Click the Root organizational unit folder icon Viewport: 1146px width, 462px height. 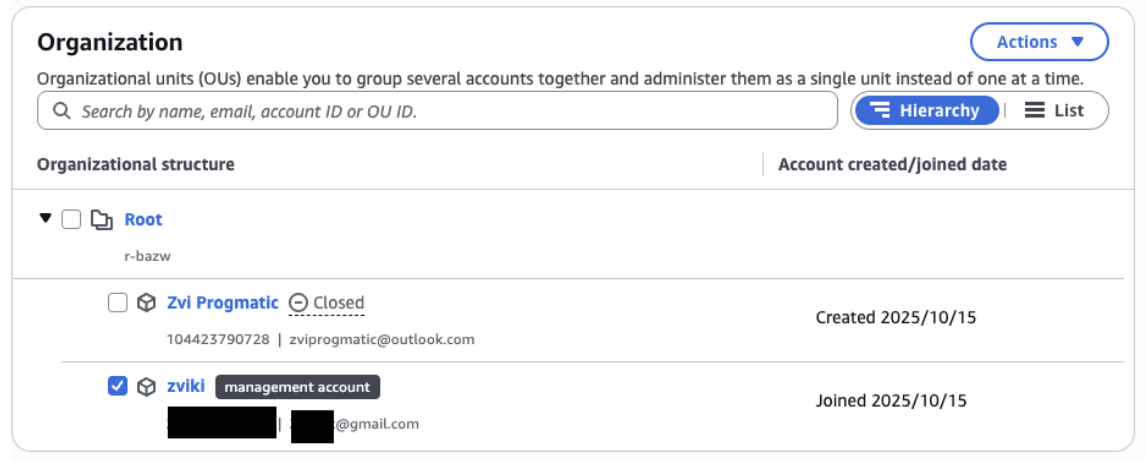pyautogui.click(x=101, y=220)
